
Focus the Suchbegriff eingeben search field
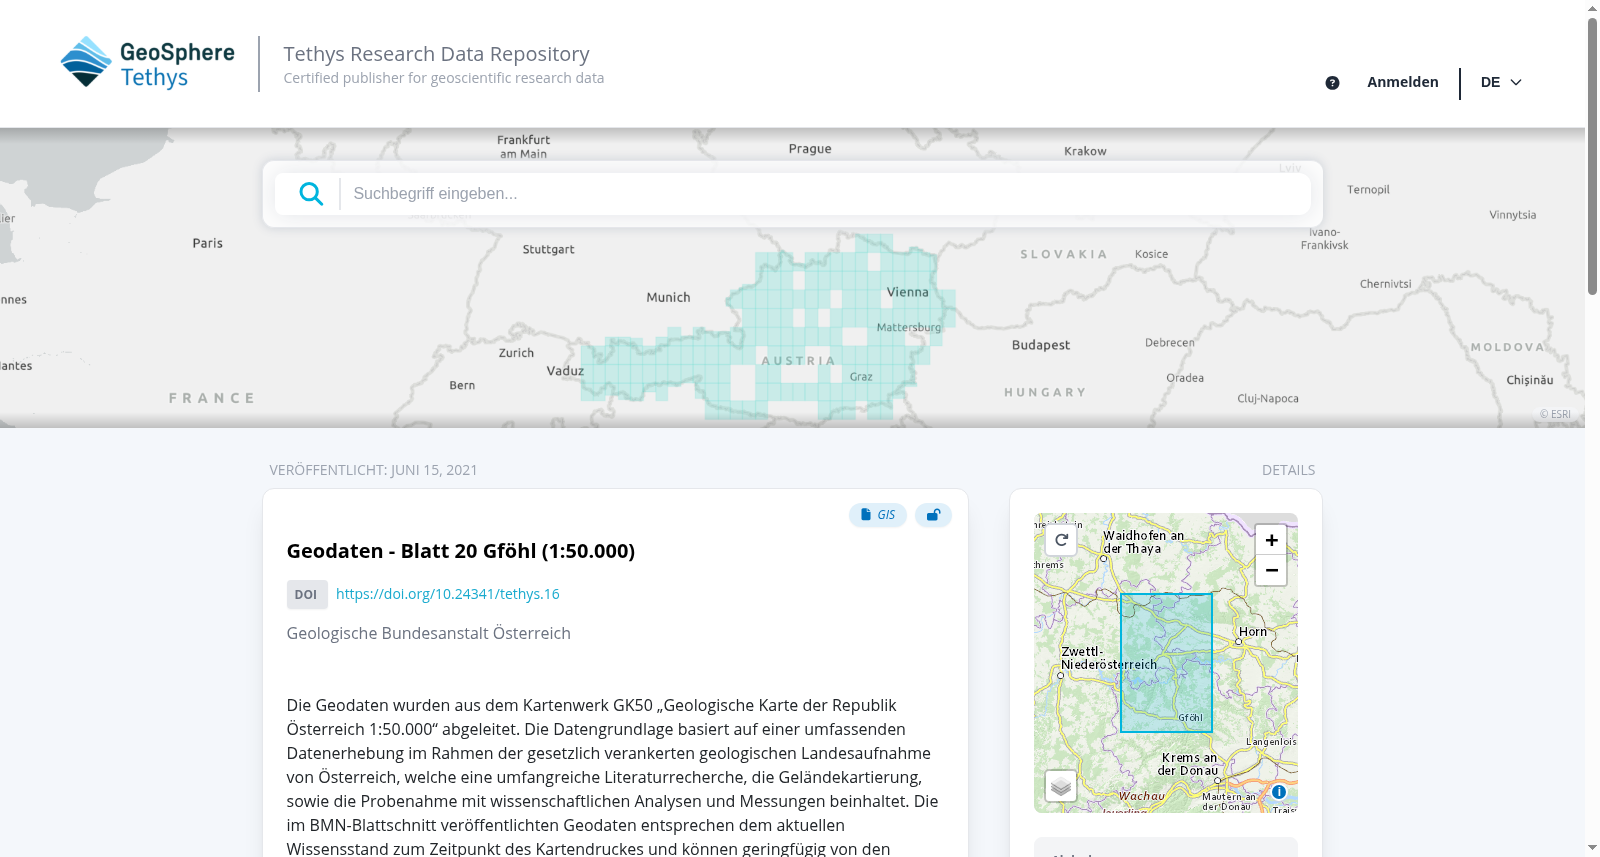[x=825, y=194]
